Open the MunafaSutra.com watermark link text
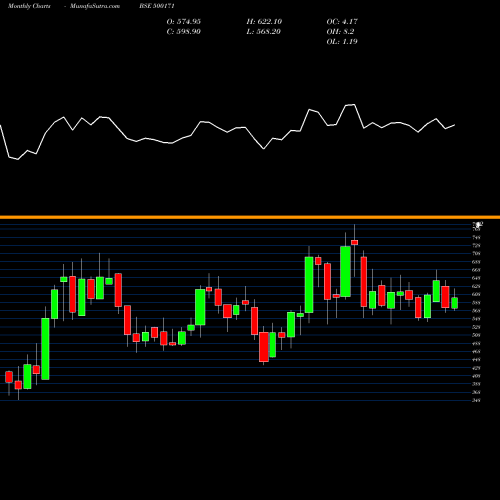 tap(95, 6)
